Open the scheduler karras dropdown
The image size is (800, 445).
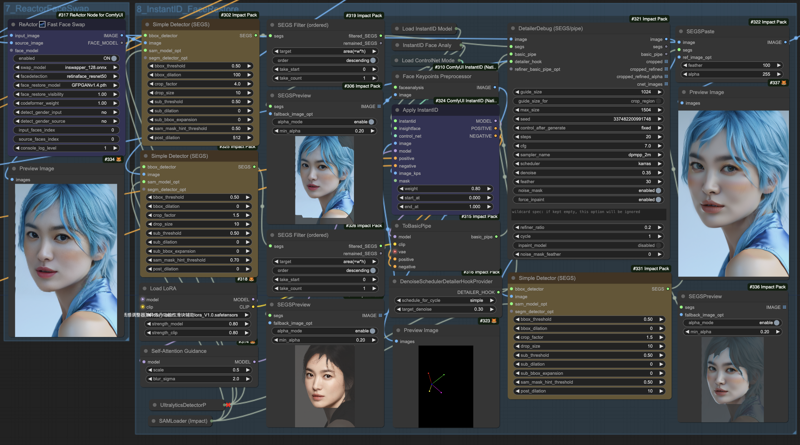tap(588, 164)
